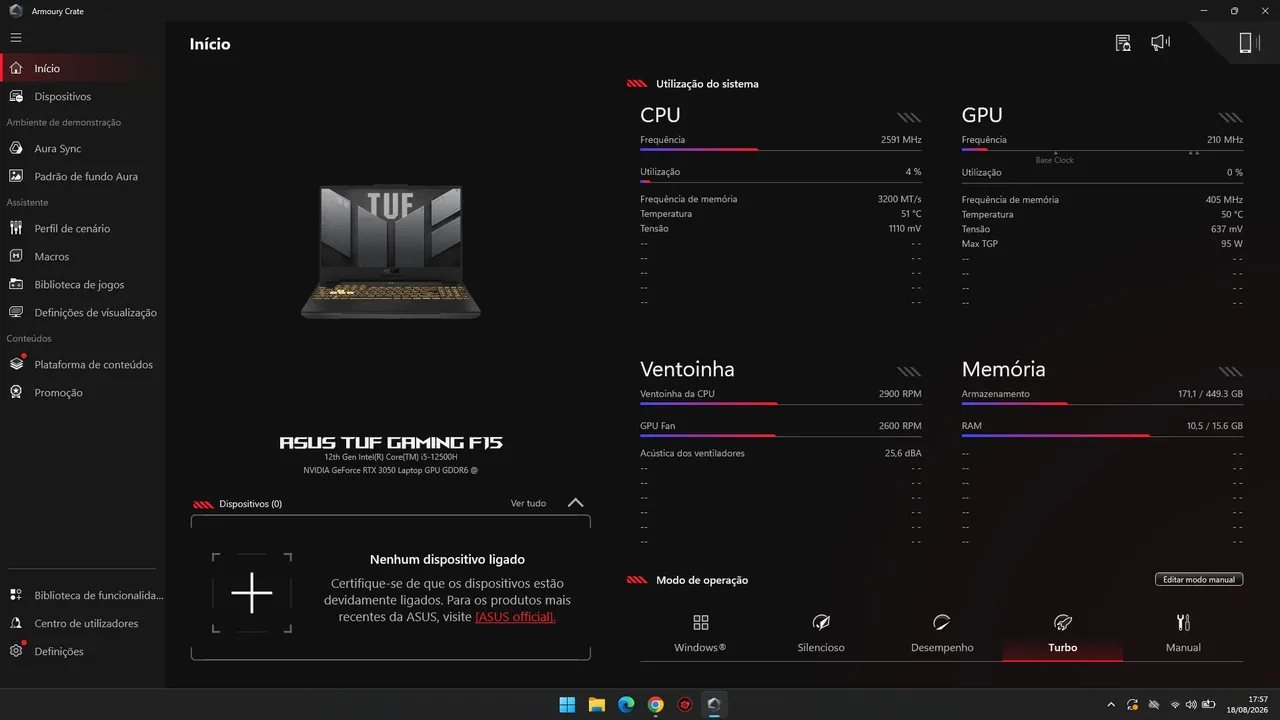
Task: Open Definições de visualização icon
Action: coord(16,312)
